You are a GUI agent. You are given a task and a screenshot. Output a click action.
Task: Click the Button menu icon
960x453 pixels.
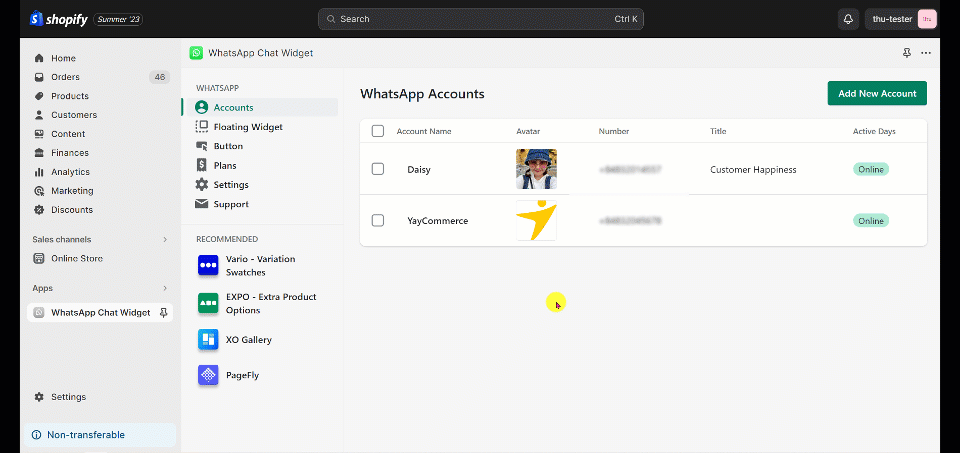pyautogui.click(x=201, y=146)
